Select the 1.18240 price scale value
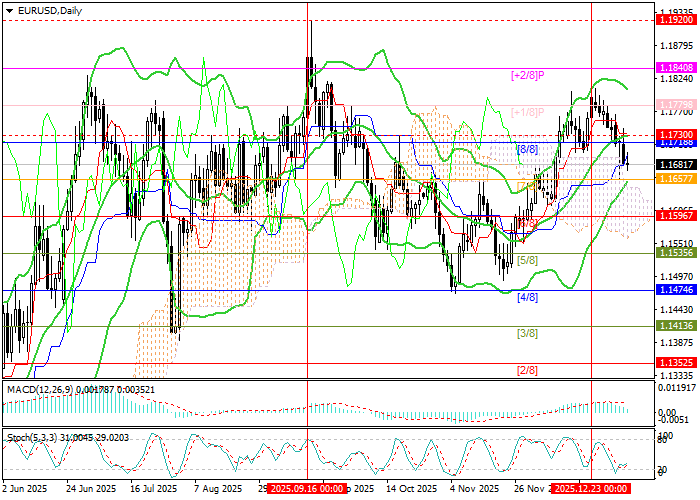Screen dimensions: 700x500 675,79
